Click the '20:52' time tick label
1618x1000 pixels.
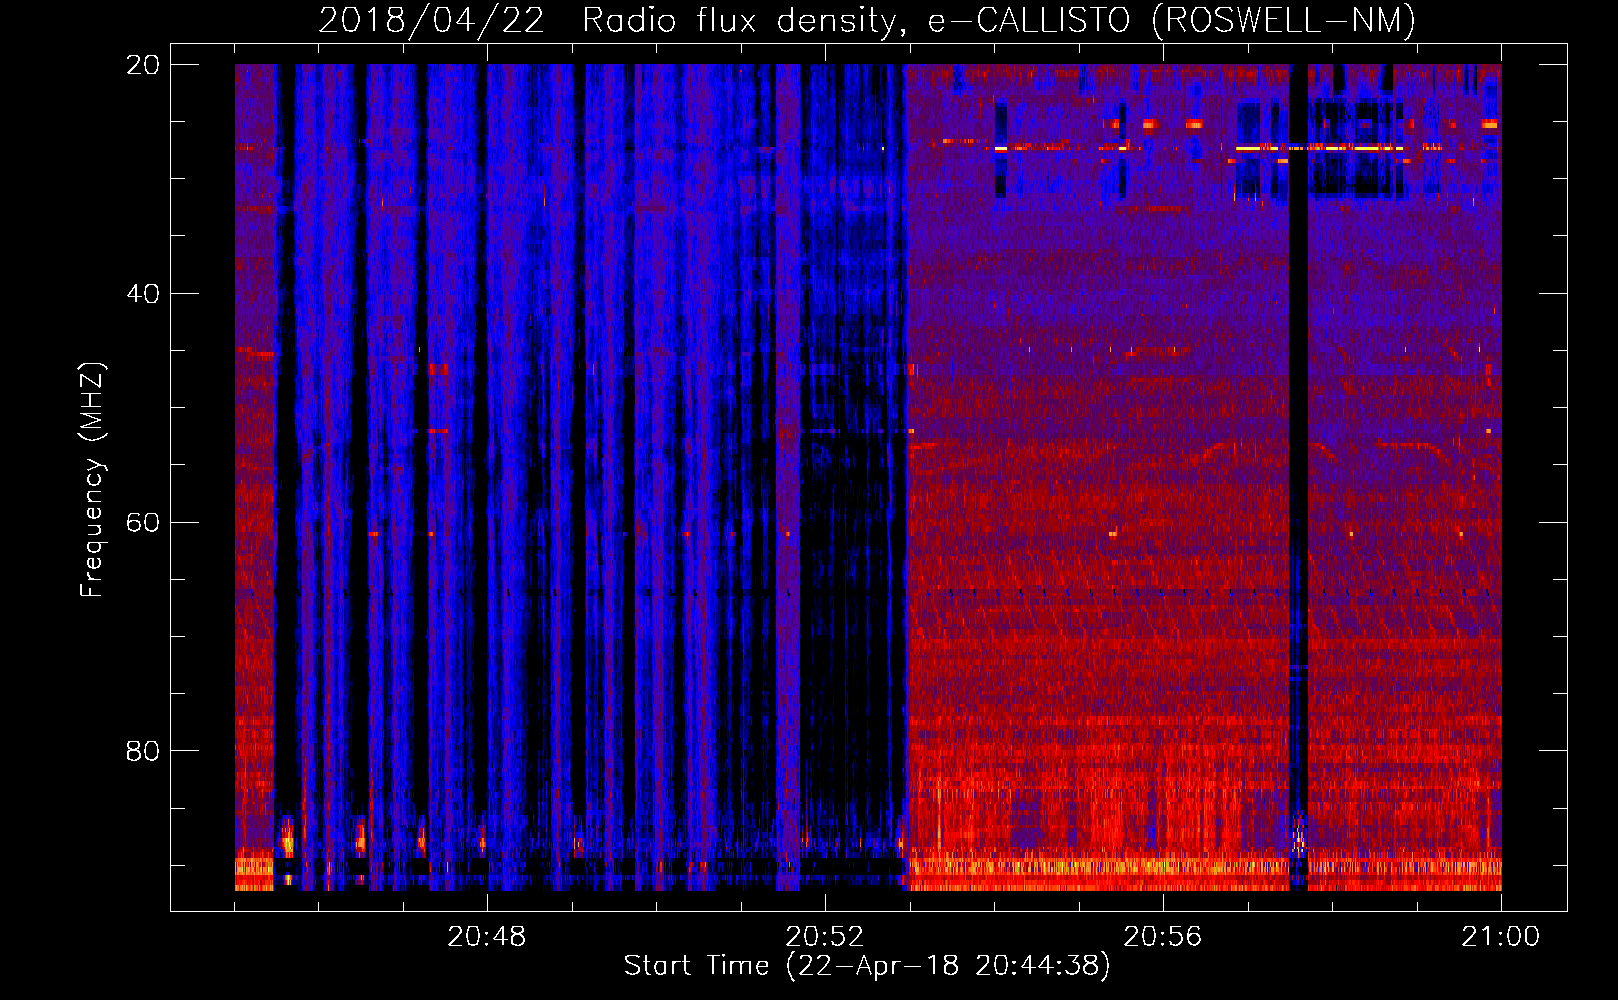coord(824,937)
